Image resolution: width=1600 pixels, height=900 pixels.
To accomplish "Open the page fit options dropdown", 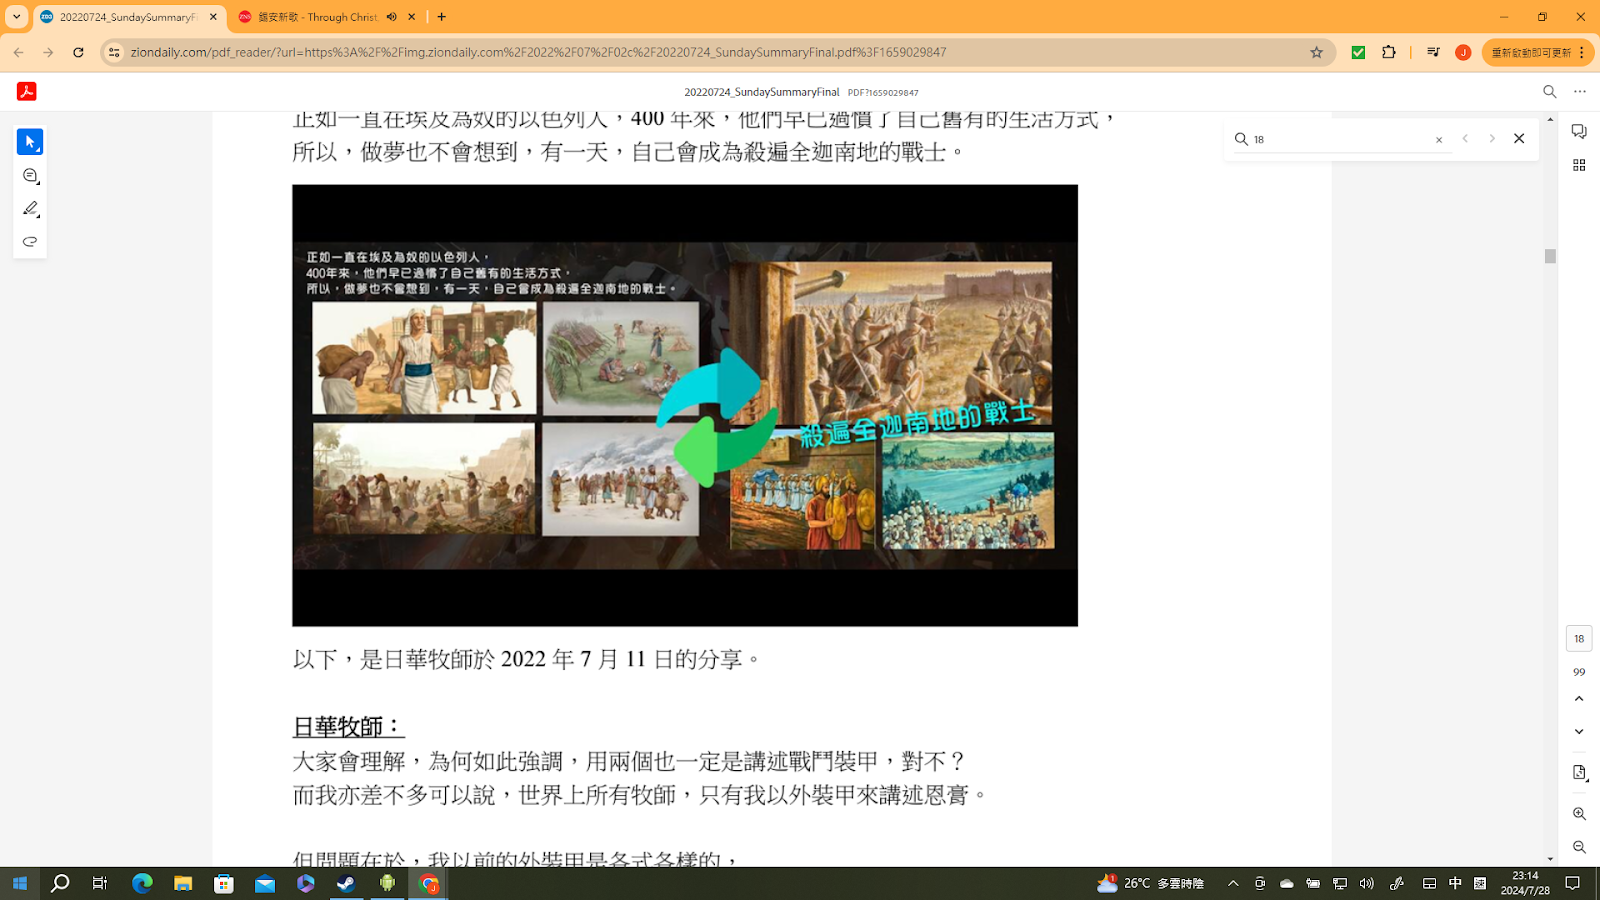I will coord(1579,773).
